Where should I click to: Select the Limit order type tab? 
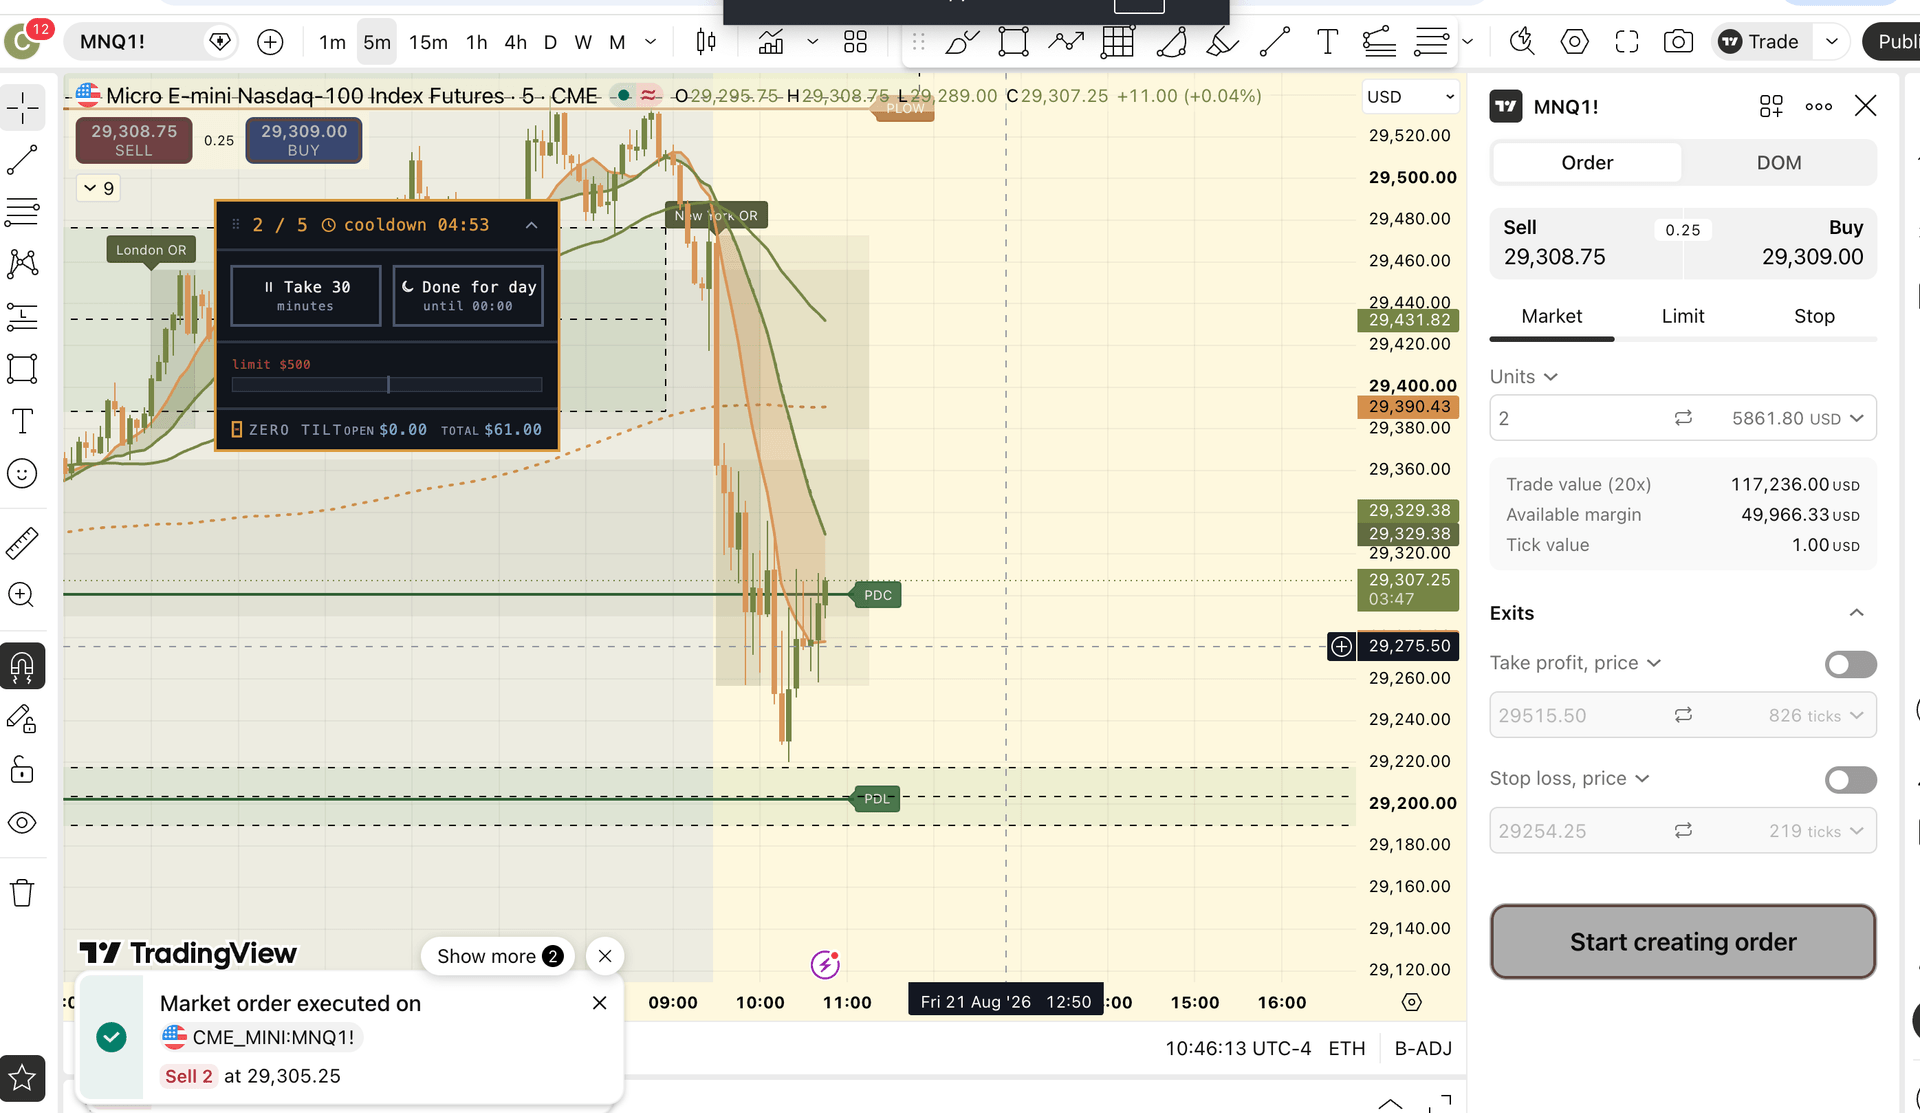[x=1683, y=317]
